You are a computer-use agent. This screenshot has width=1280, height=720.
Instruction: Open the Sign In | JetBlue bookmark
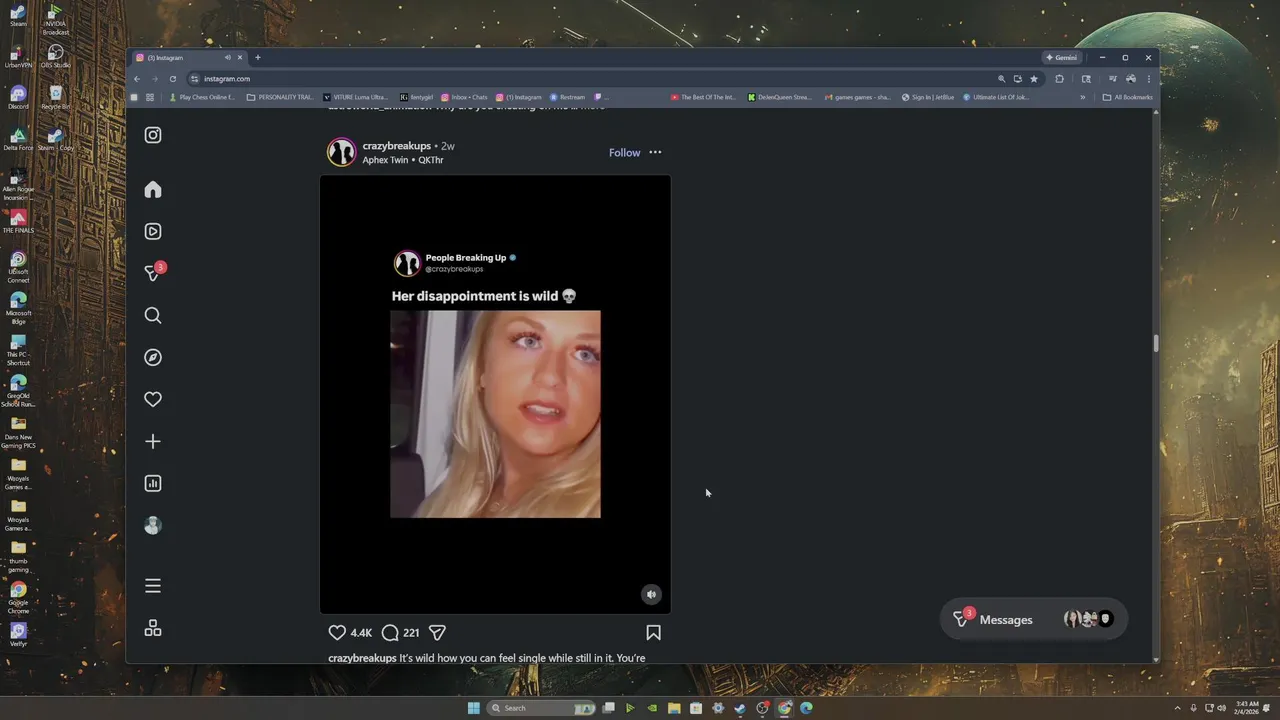[928, 97]
